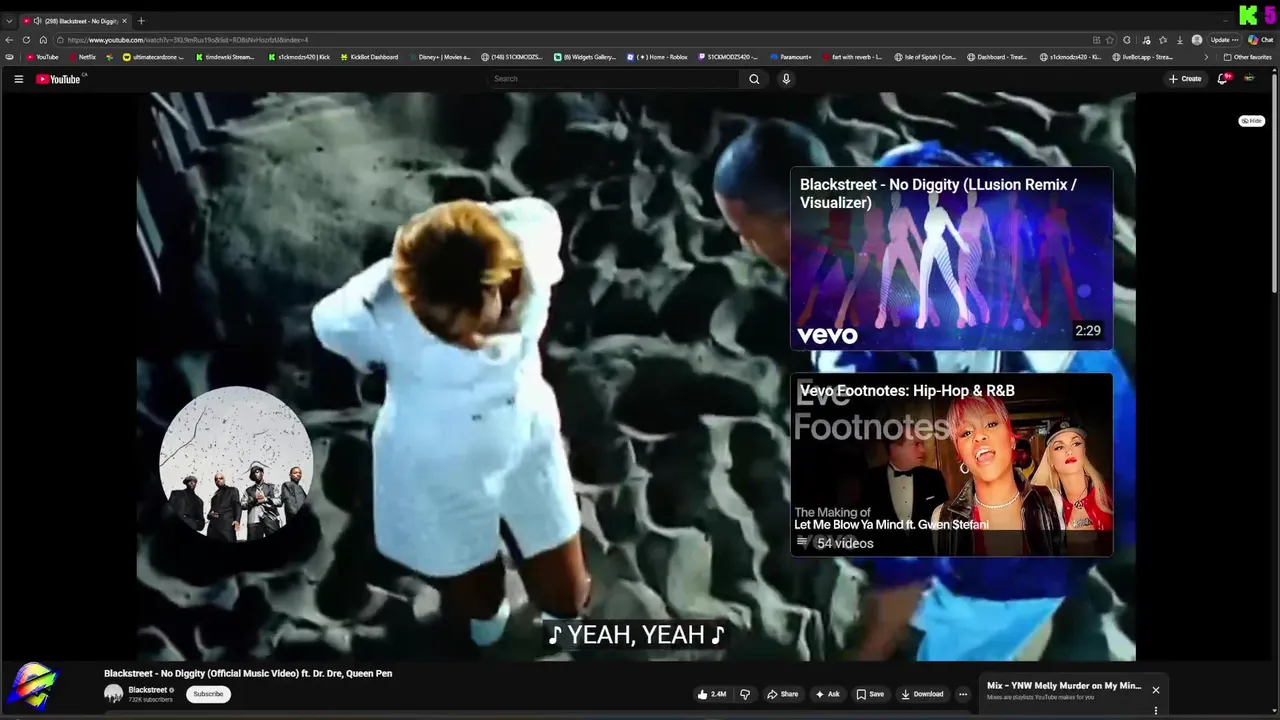Close the Blackstreet browser tab
The height and width of the screenshot is (720, 1280).
tap(124, 21)
